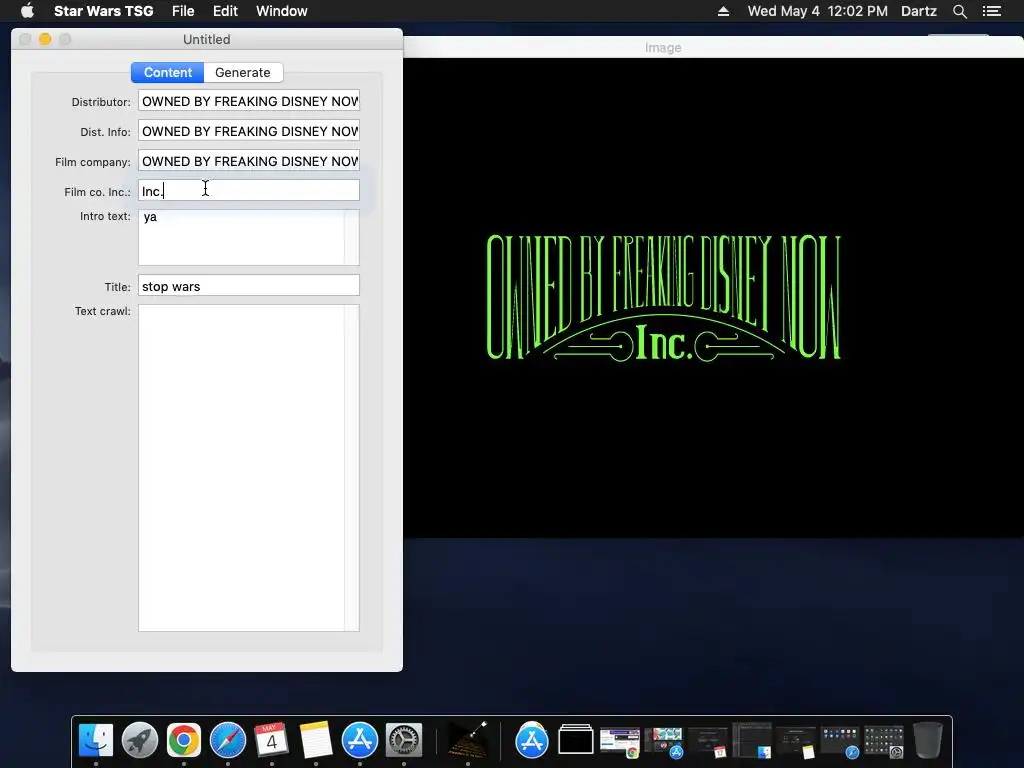
Task: Open Safari compass icon in dock
Action: point(227,741)
